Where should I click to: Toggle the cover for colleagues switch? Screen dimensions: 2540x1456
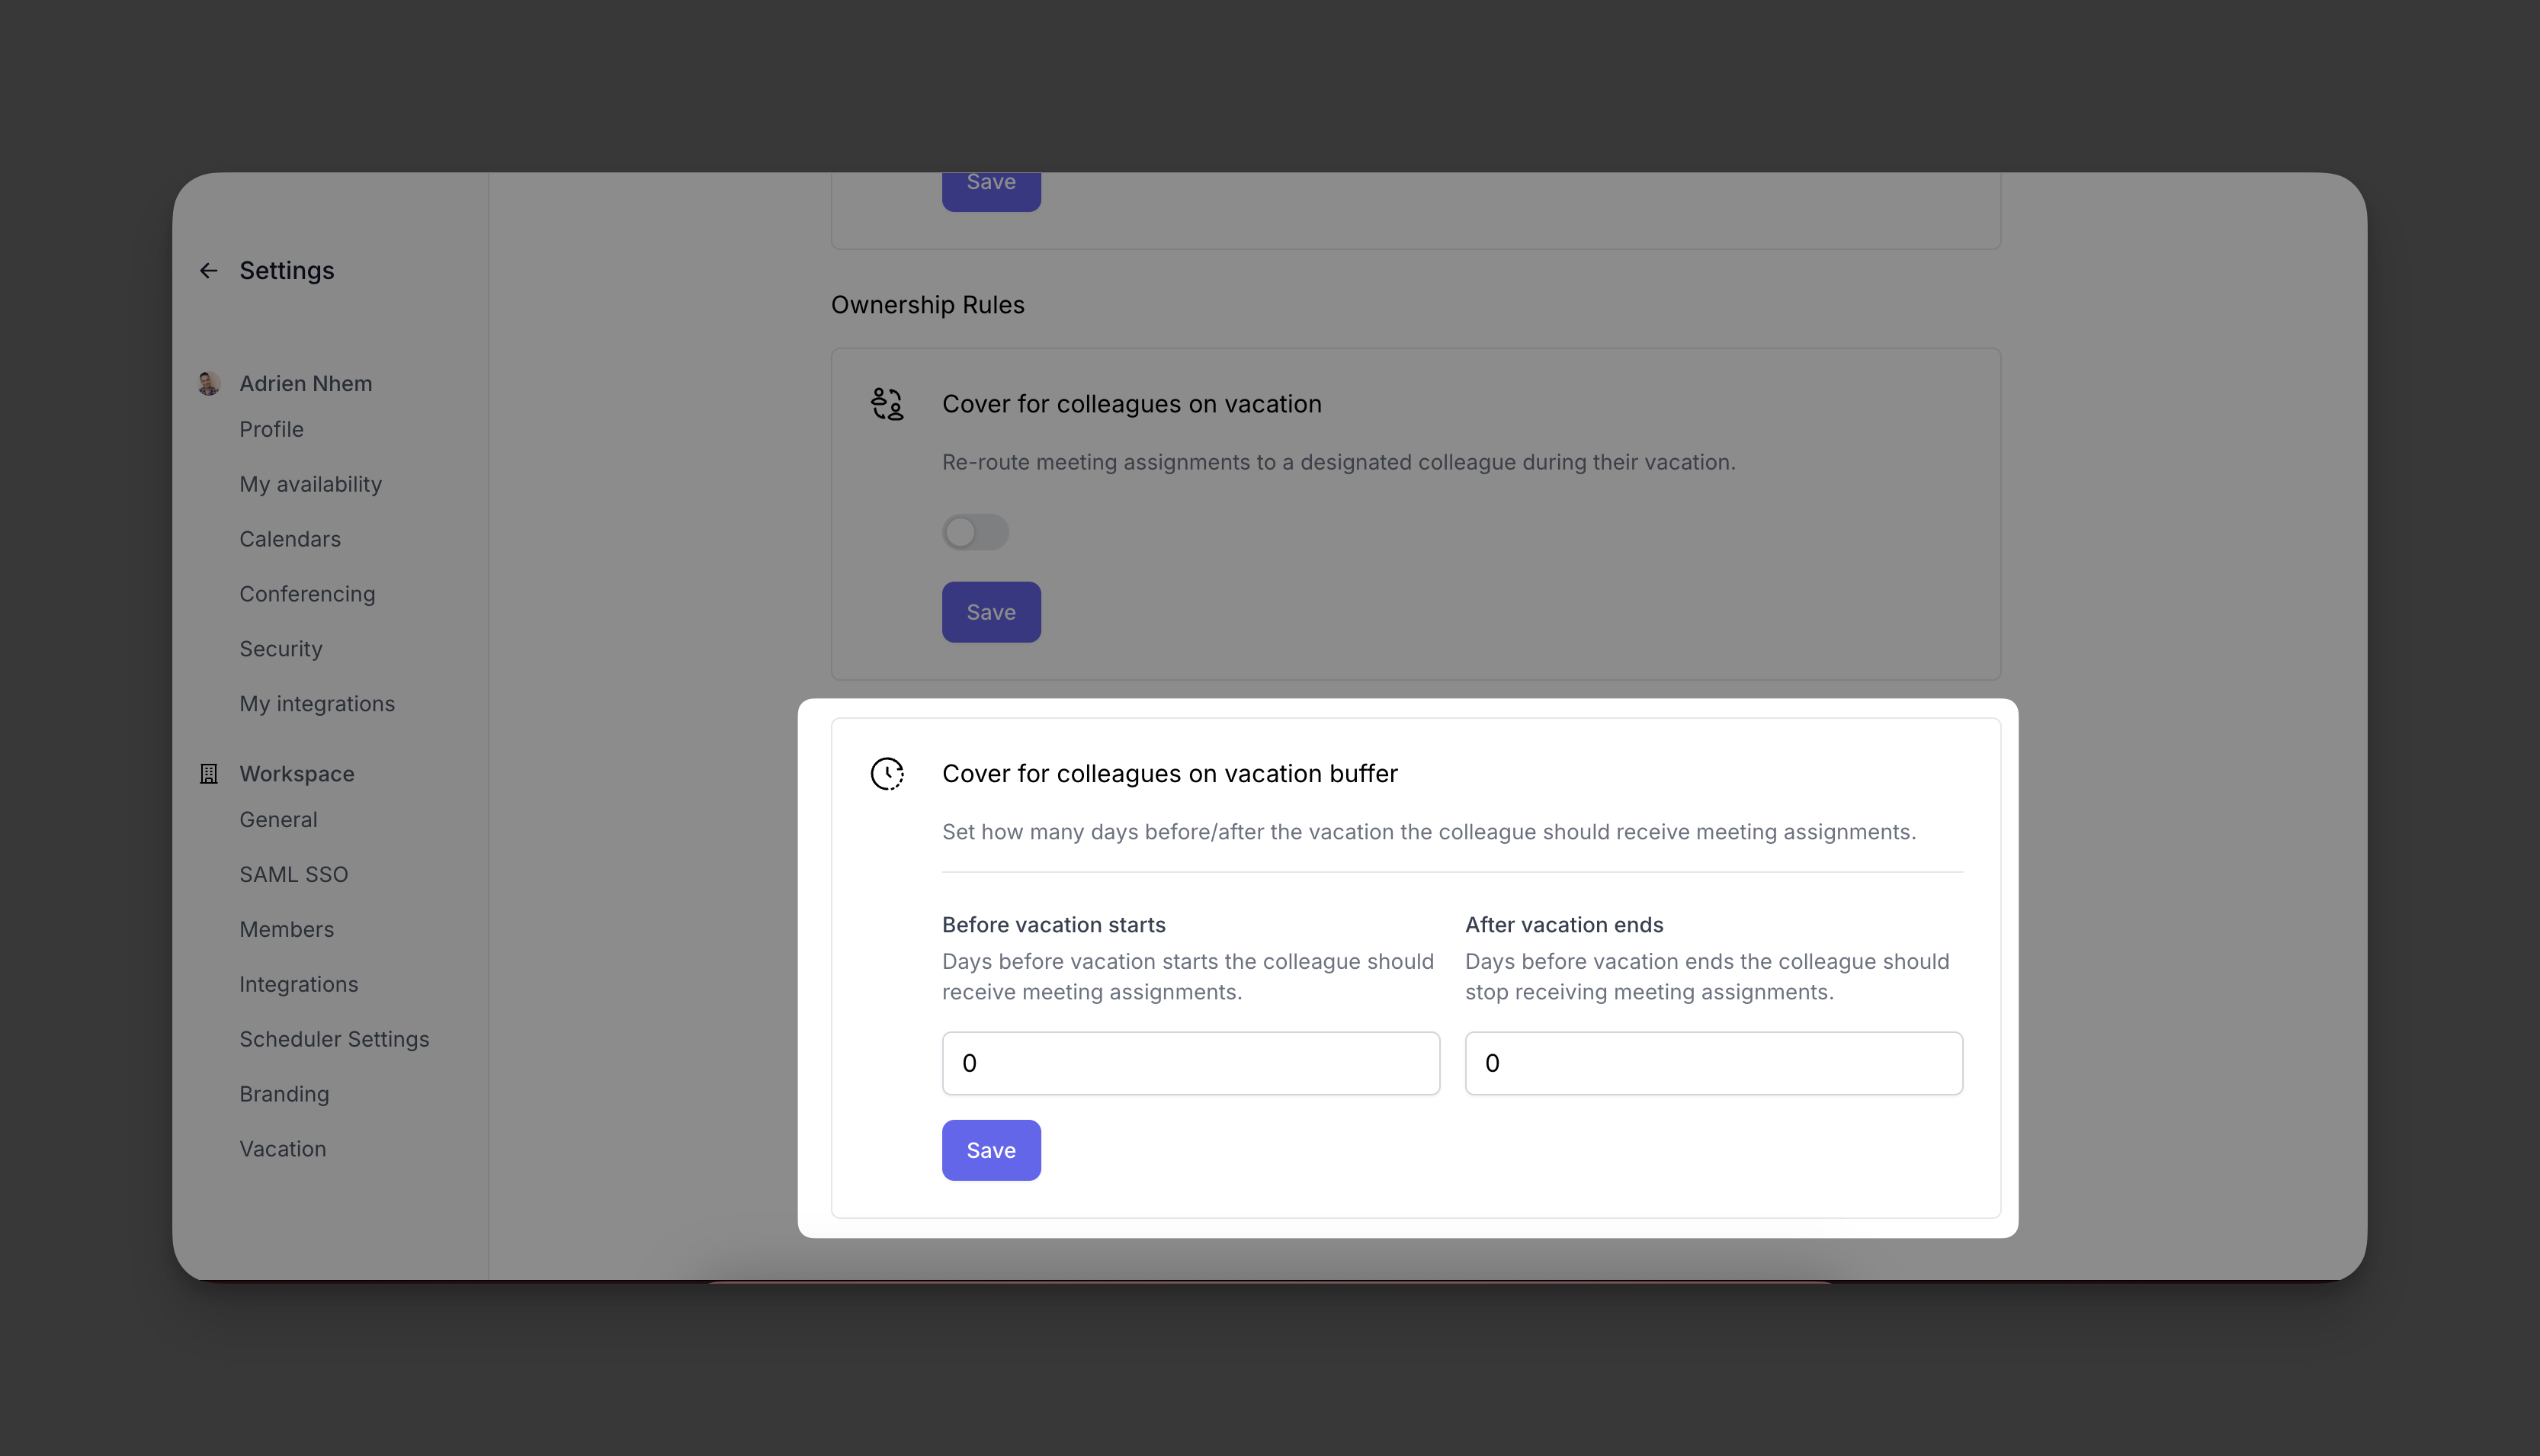point(975,532)
